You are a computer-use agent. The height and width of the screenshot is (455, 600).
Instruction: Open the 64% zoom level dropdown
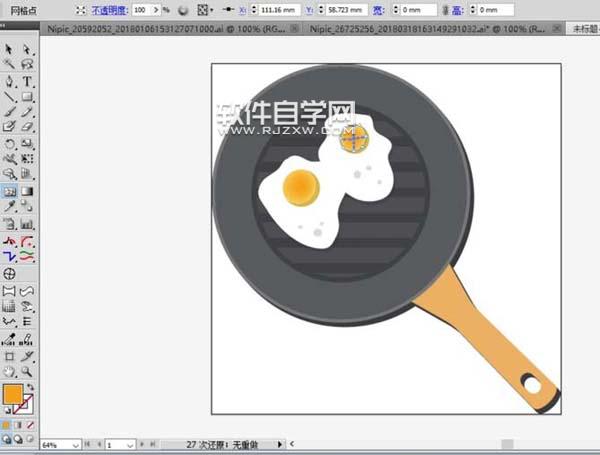[x=76, y=445]
